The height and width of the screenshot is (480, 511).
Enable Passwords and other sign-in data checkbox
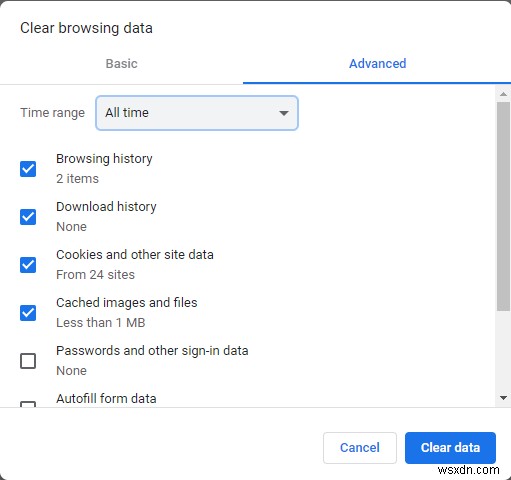click(28, 361)
